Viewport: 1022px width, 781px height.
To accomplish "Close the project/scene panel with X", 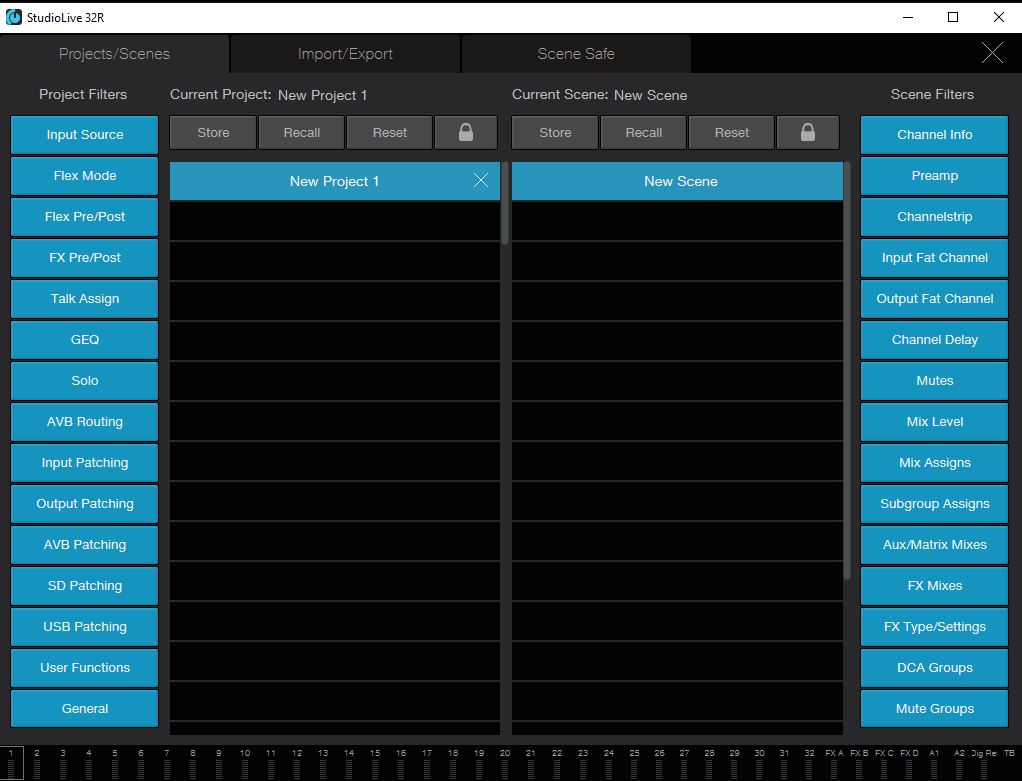I will point(991,54).
